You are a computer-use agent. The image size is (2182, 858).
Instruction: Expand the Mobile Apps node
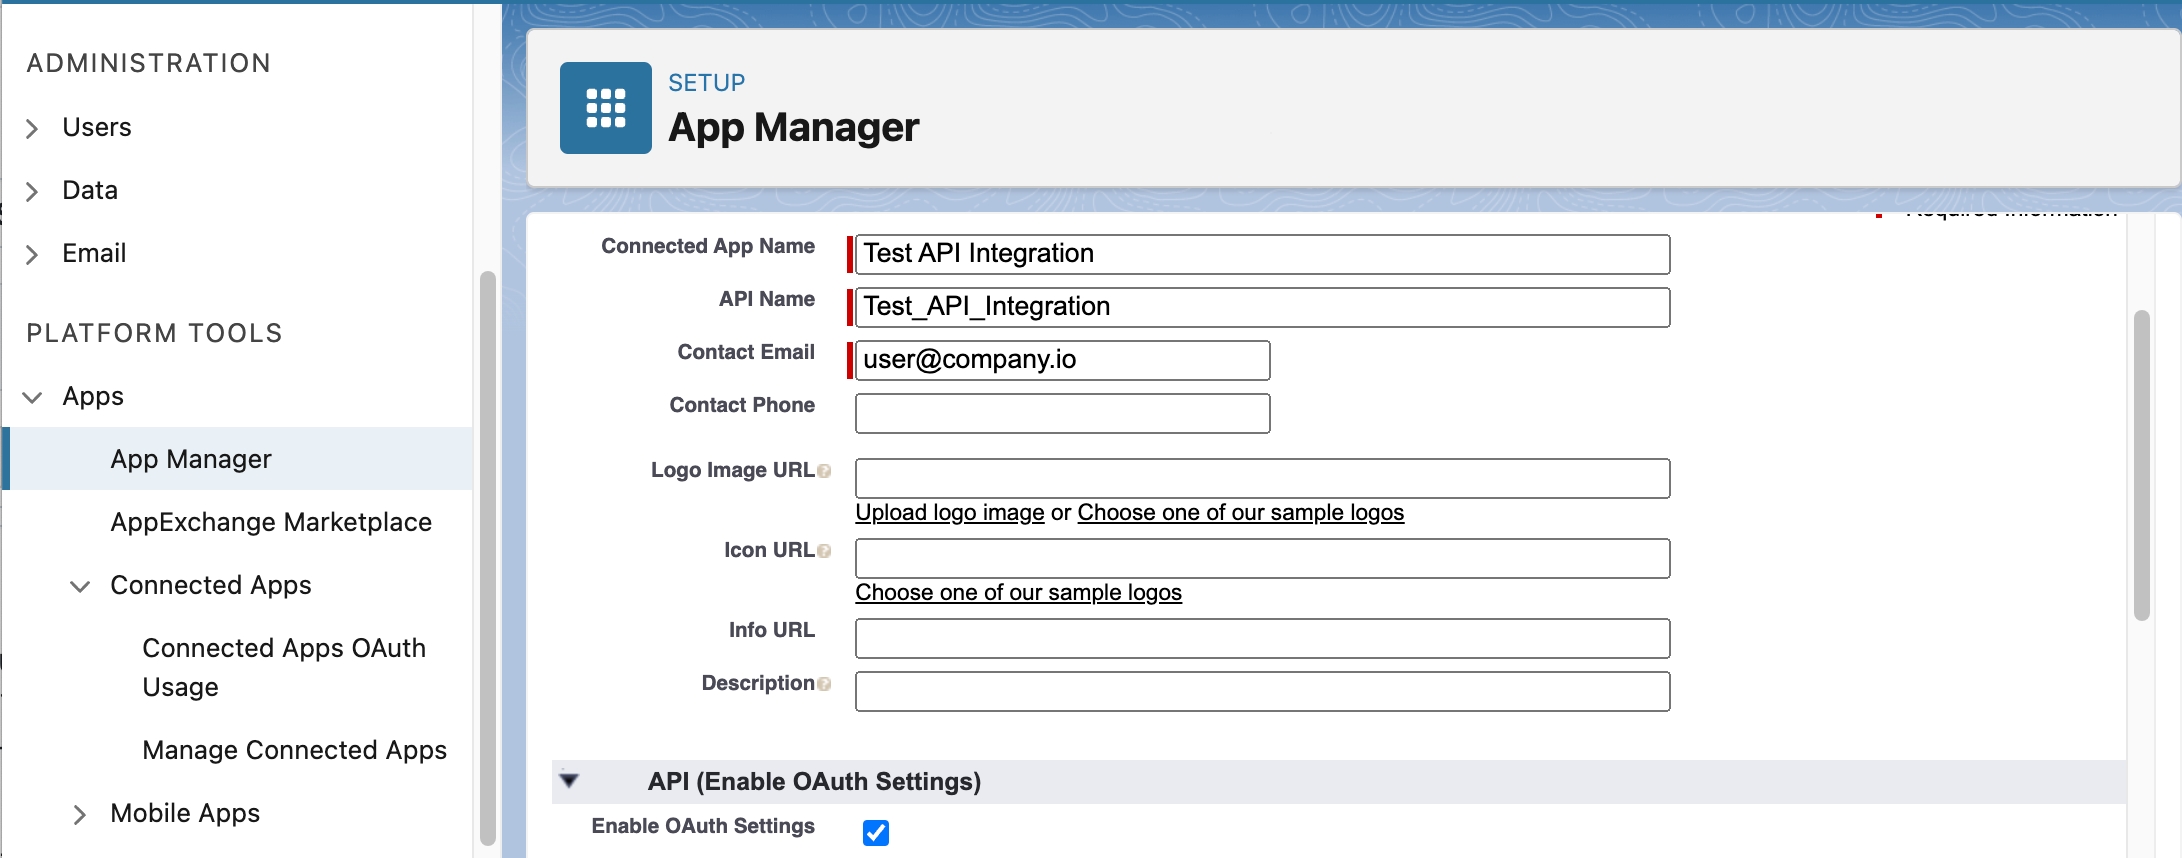coord(80,815)
